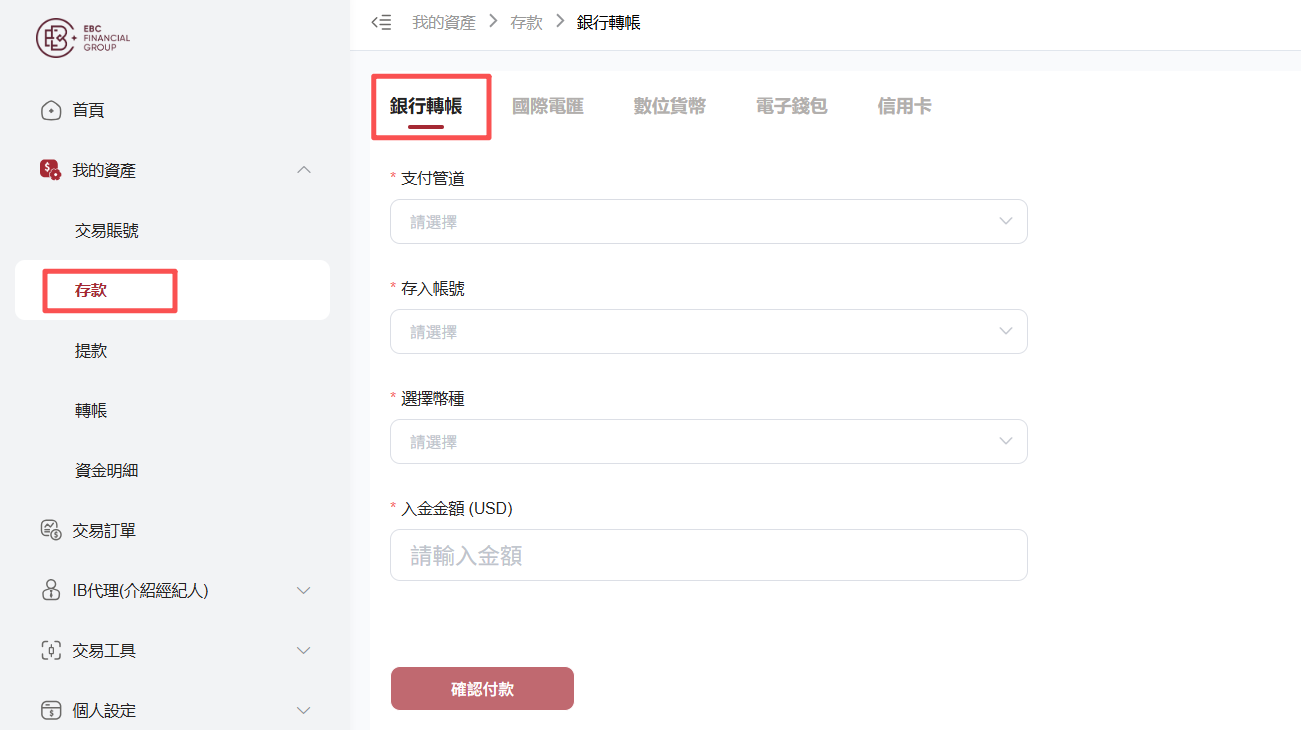Screen dimensions: 1301x730
Task: Expand the 交易工具 submenu chevron
Action: [305, 650]
